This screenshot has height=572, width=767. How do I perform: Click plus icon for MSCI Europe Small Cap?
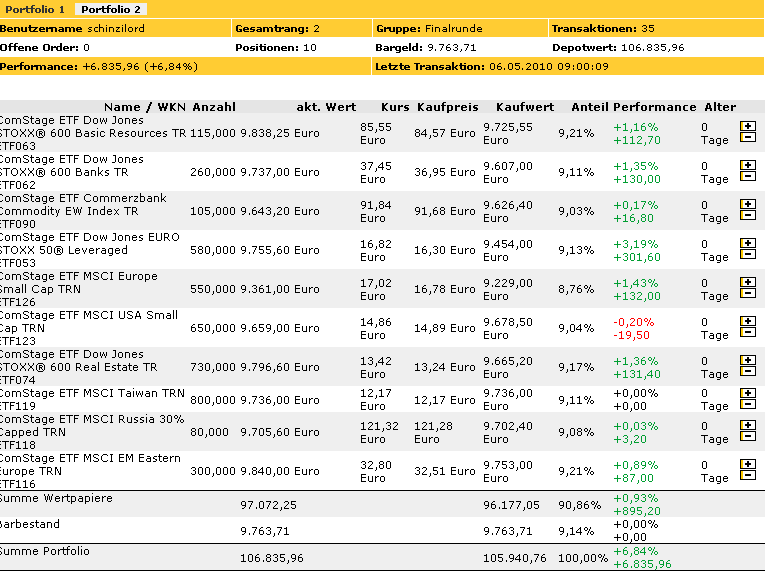pyautogui.click(x=746, y=283)
